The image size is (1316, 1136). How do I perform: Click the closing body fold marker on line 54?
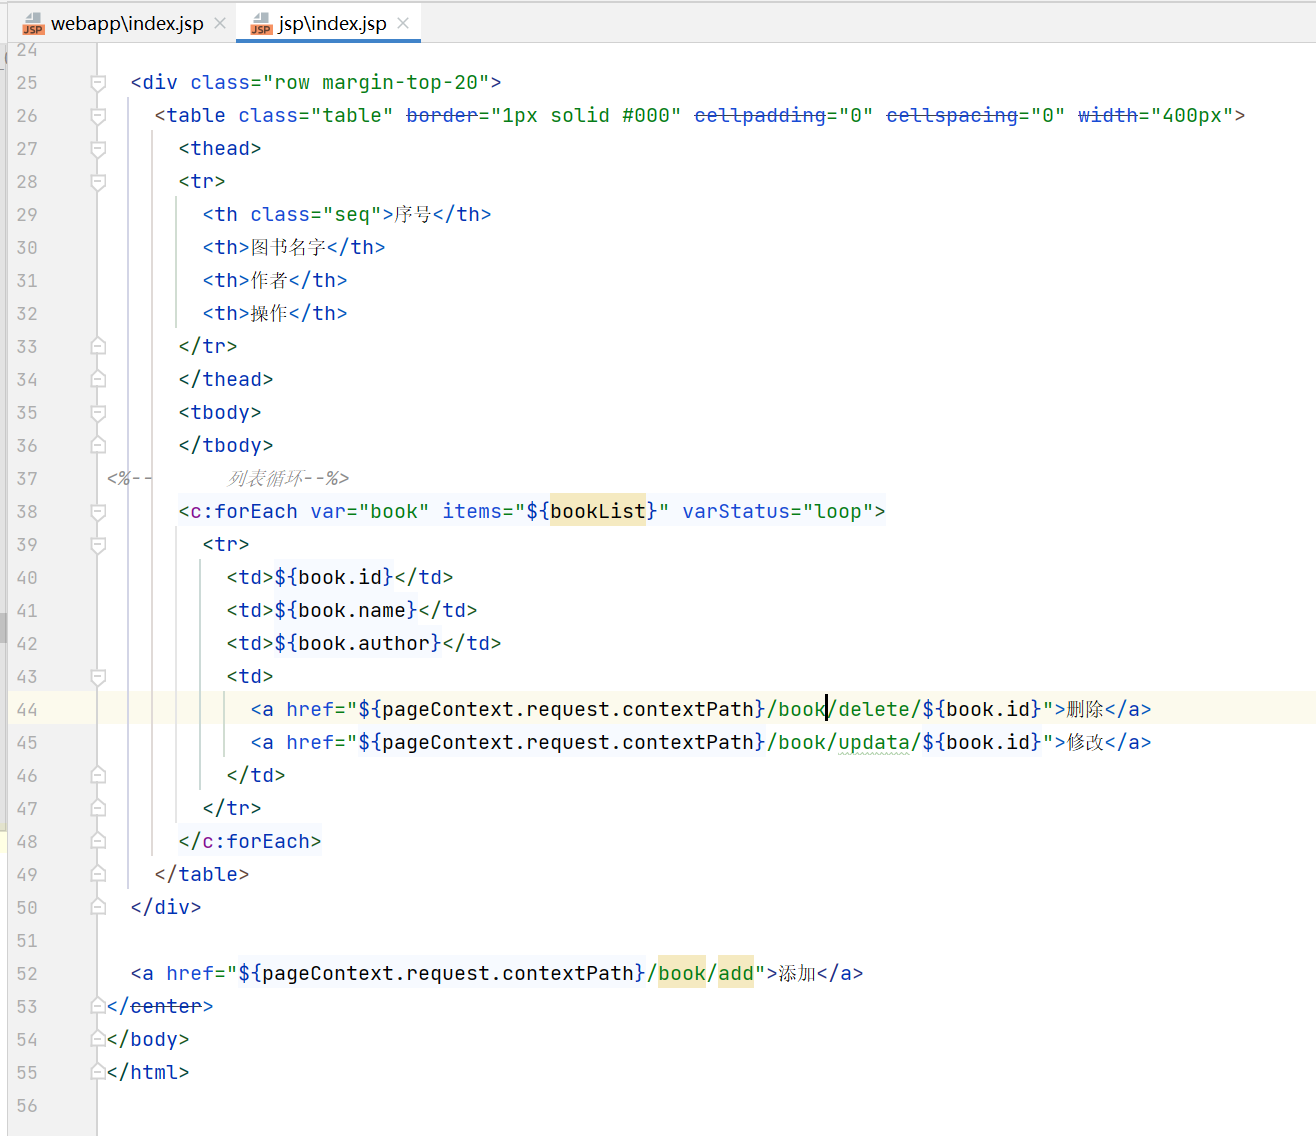(x=98, y=1039)
